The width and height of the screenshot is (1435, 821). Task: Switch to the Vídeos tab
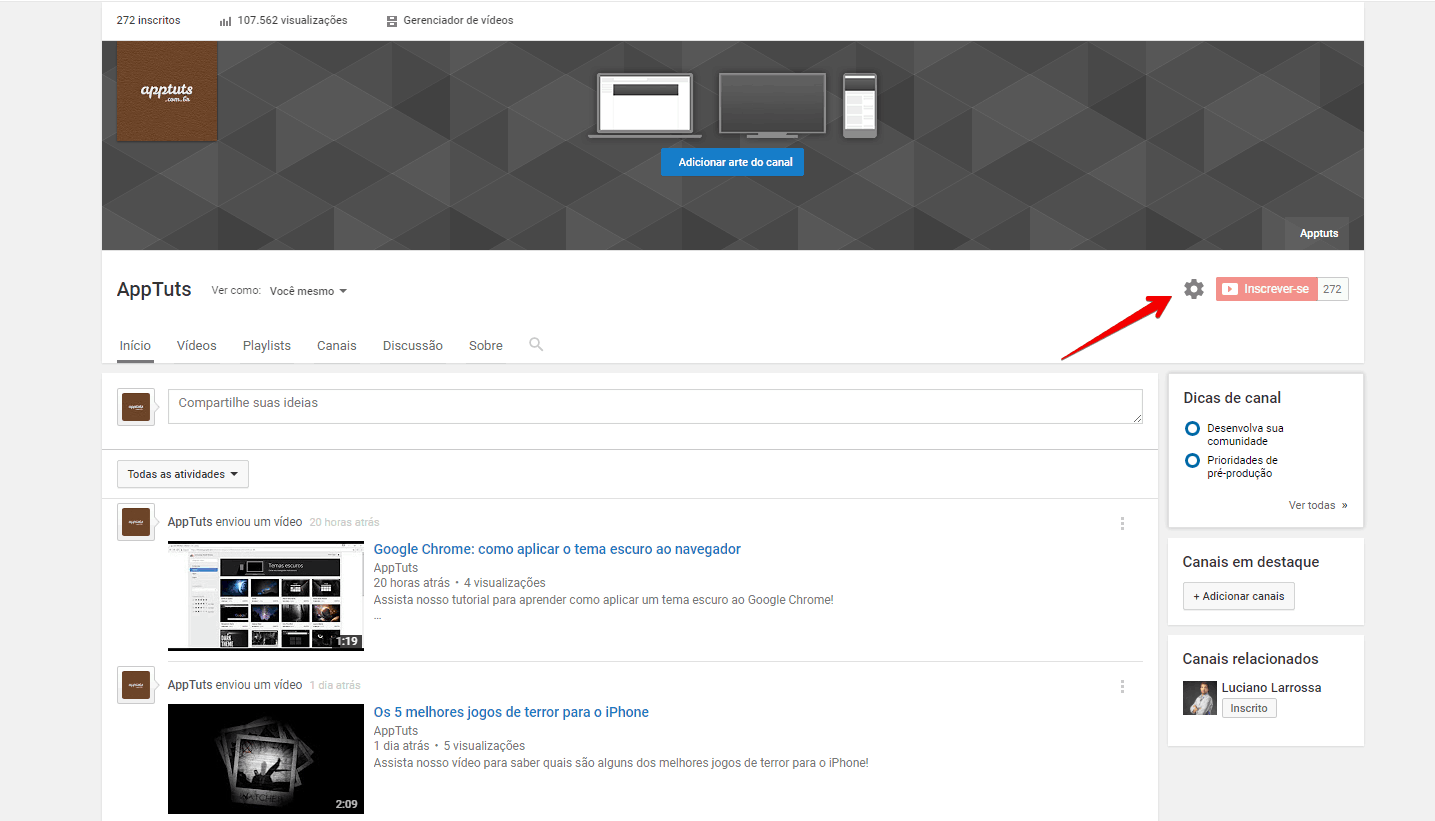click(197, 345)
